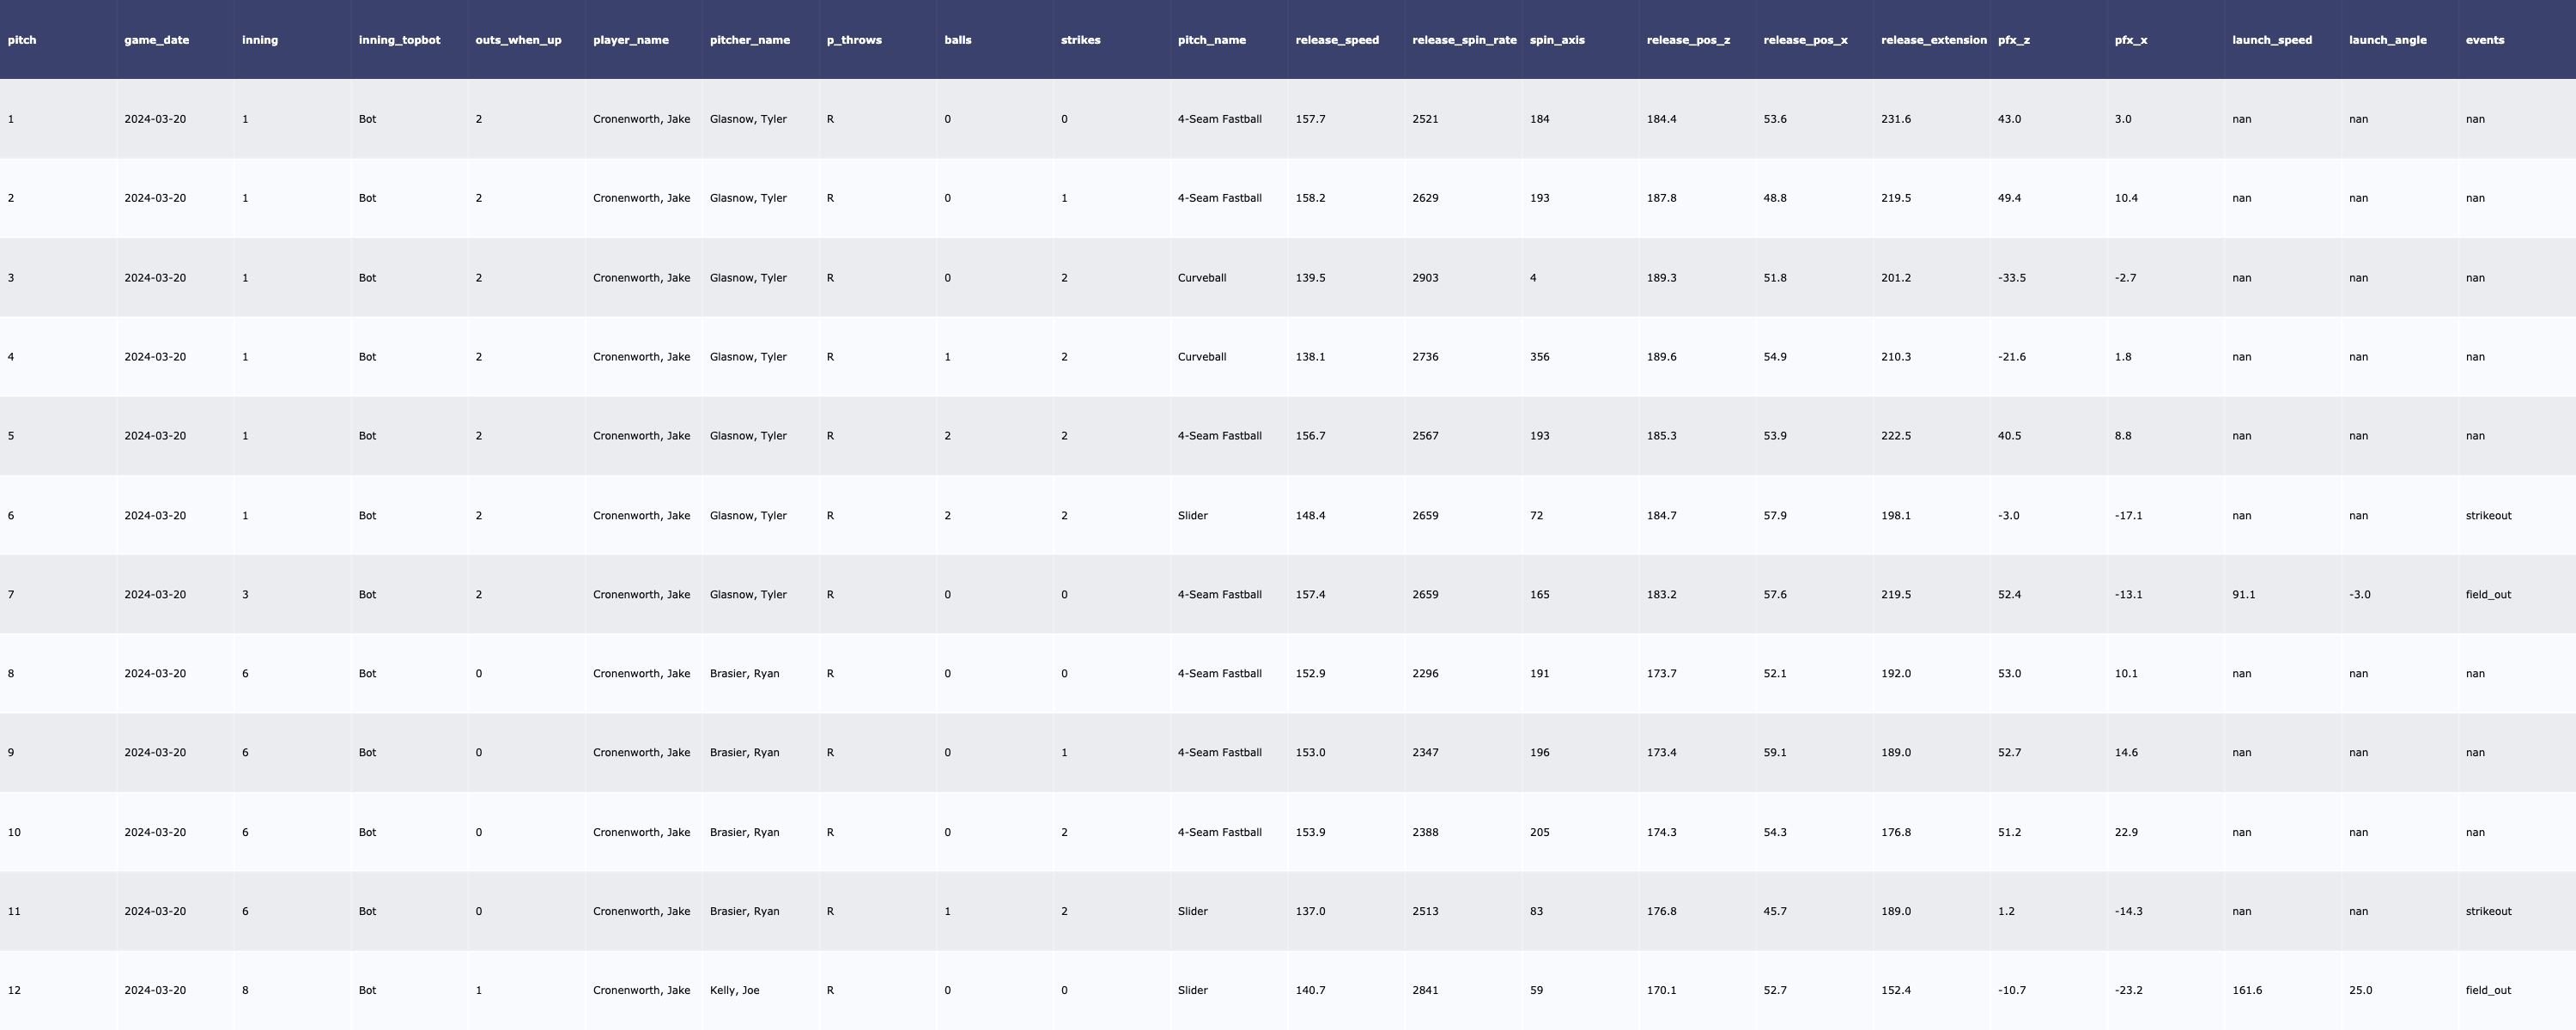Click the release_extension column header
This screenshot has height=1030, width=2576.
[1933, 40]
